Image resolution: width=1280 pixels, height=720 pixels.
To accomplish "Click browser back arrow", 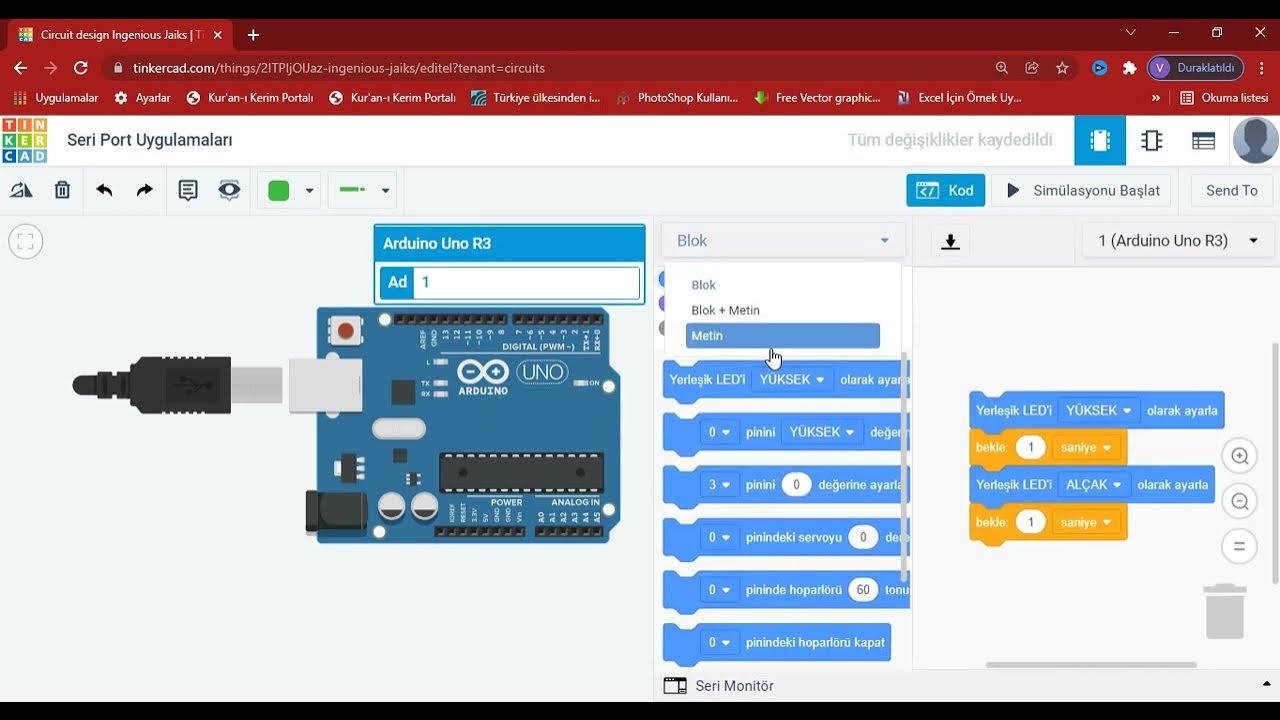I will pos(21,68).
